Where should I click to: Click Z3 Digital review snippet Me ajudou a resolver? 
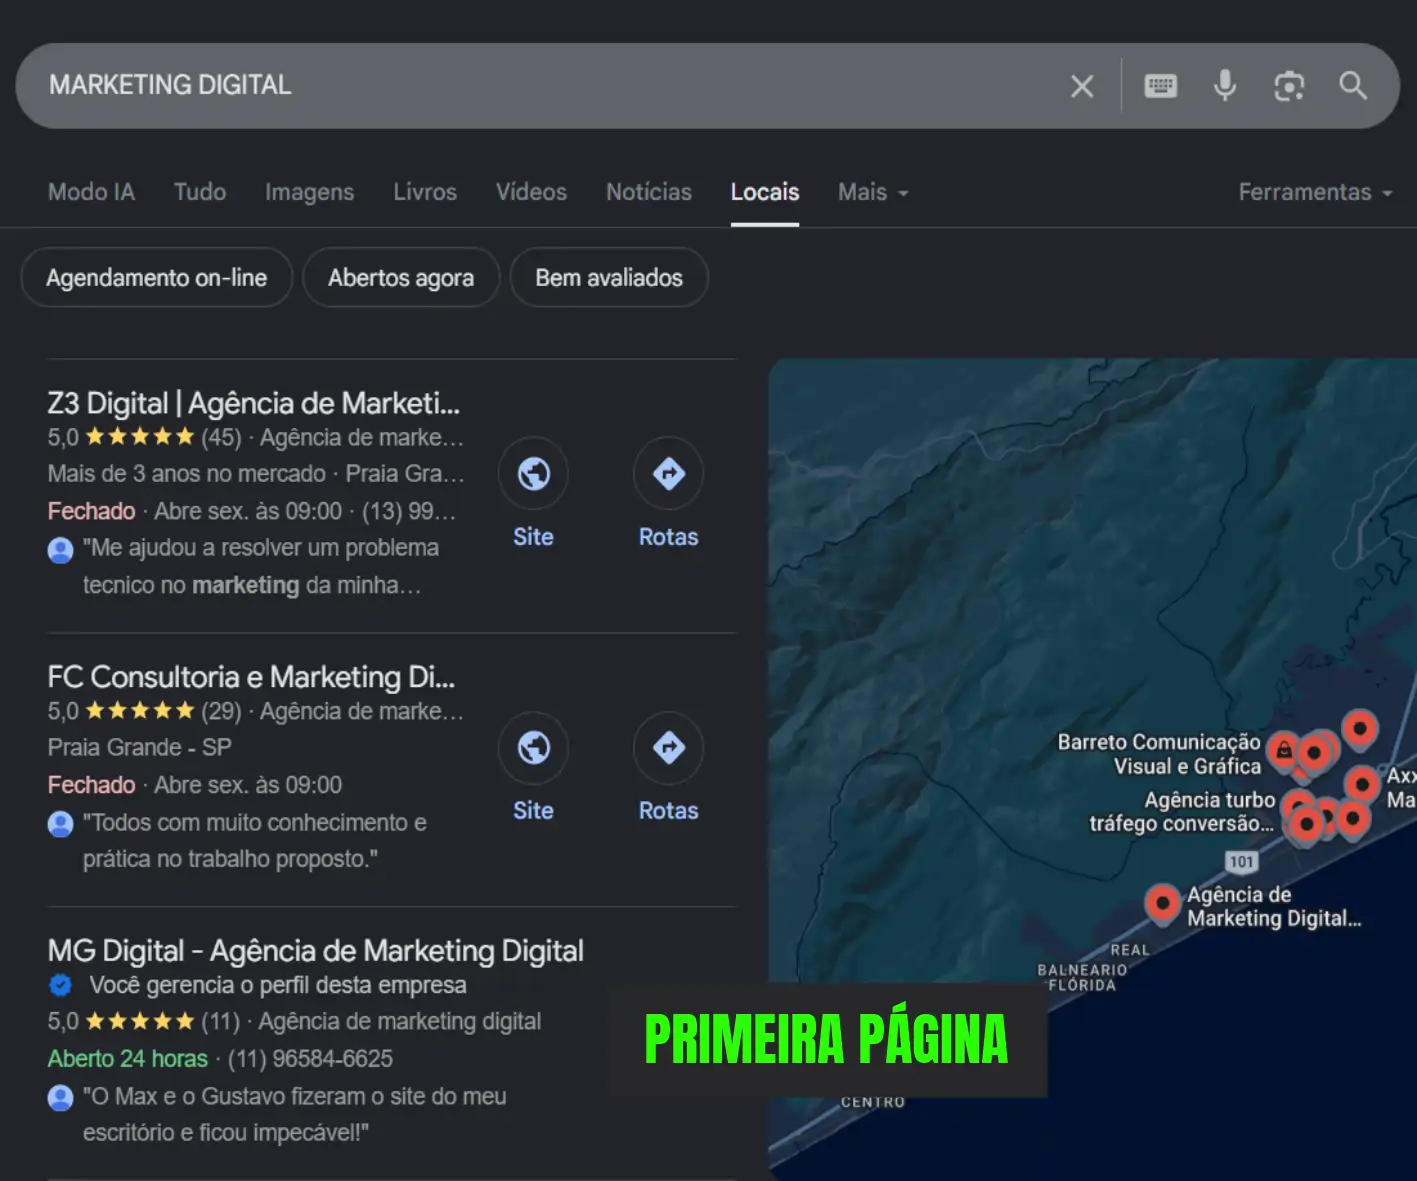click(261, 566)
